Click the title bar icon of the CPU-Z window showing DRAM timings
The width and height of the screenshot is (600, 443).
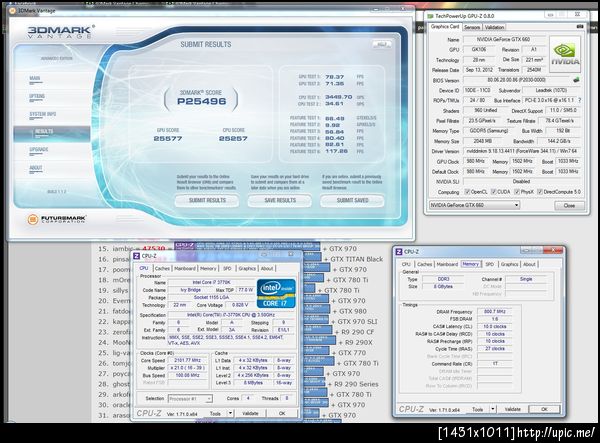point(399,251)
